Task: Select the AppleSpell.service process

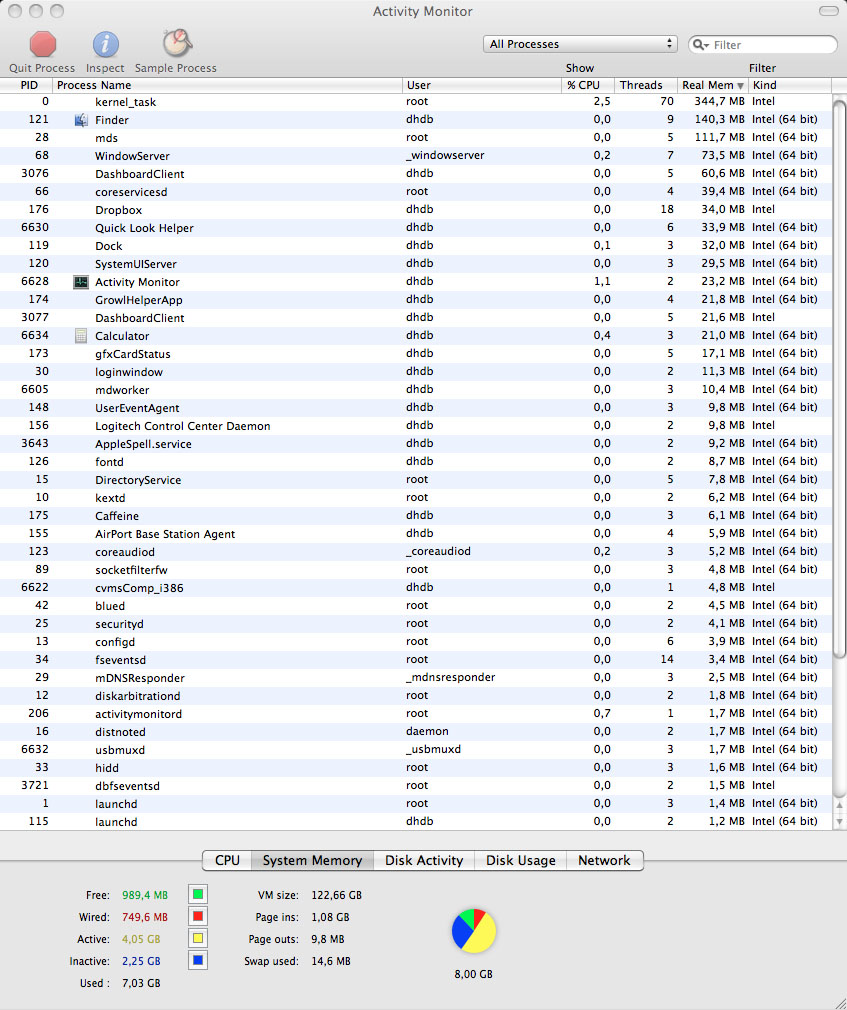Action: (x=415, y=444)
